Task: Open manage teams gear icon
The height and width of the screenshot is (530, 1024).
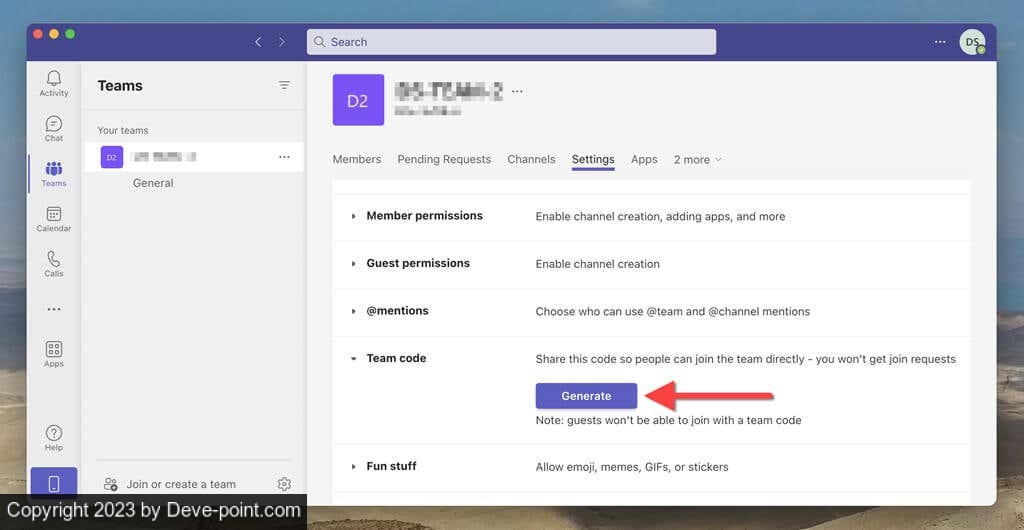Action: click(x=284, y=484)
